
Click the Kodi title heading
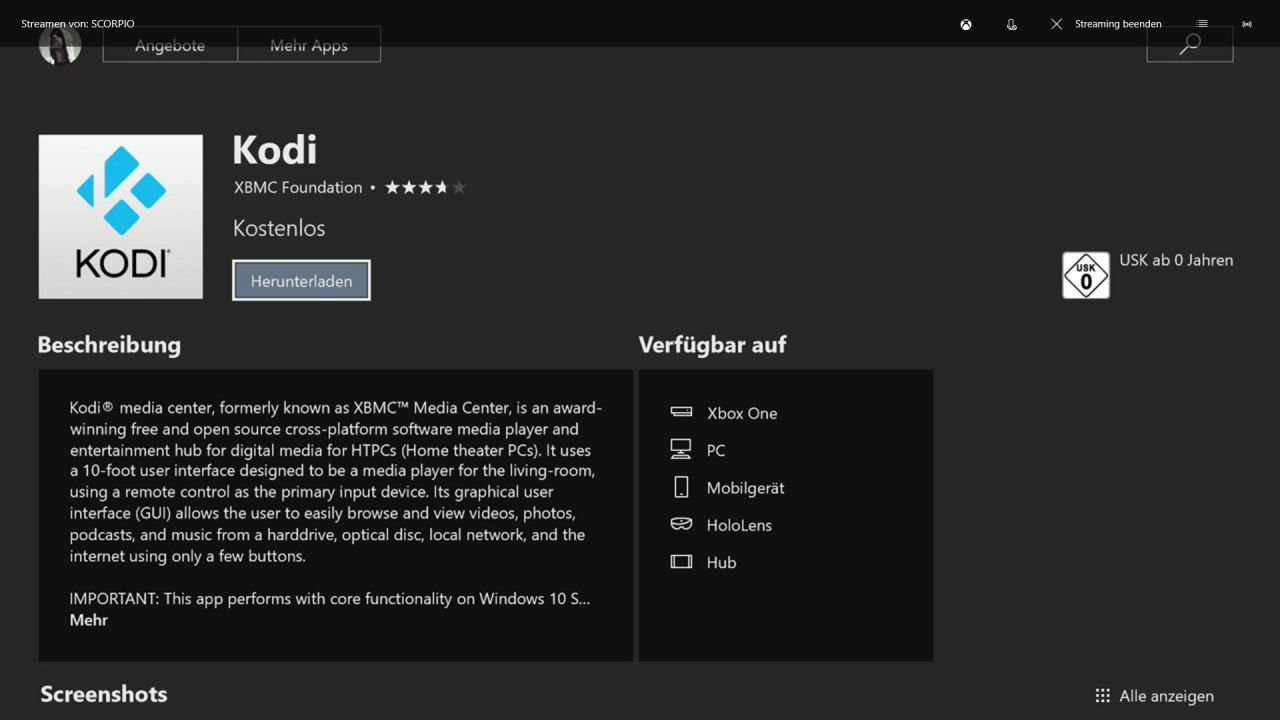[275, 150]
